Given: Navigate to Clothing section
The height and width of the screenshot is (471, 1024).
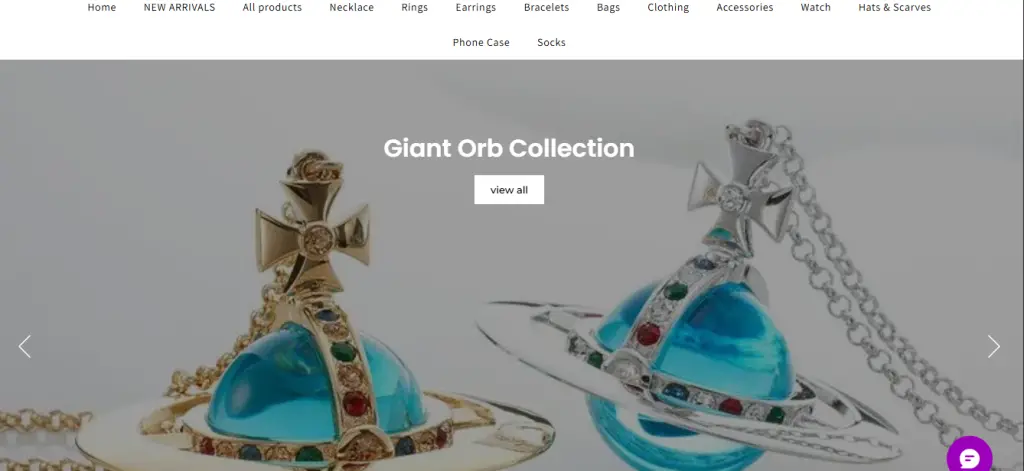Looking at the screenshot, I should (668, 7).
